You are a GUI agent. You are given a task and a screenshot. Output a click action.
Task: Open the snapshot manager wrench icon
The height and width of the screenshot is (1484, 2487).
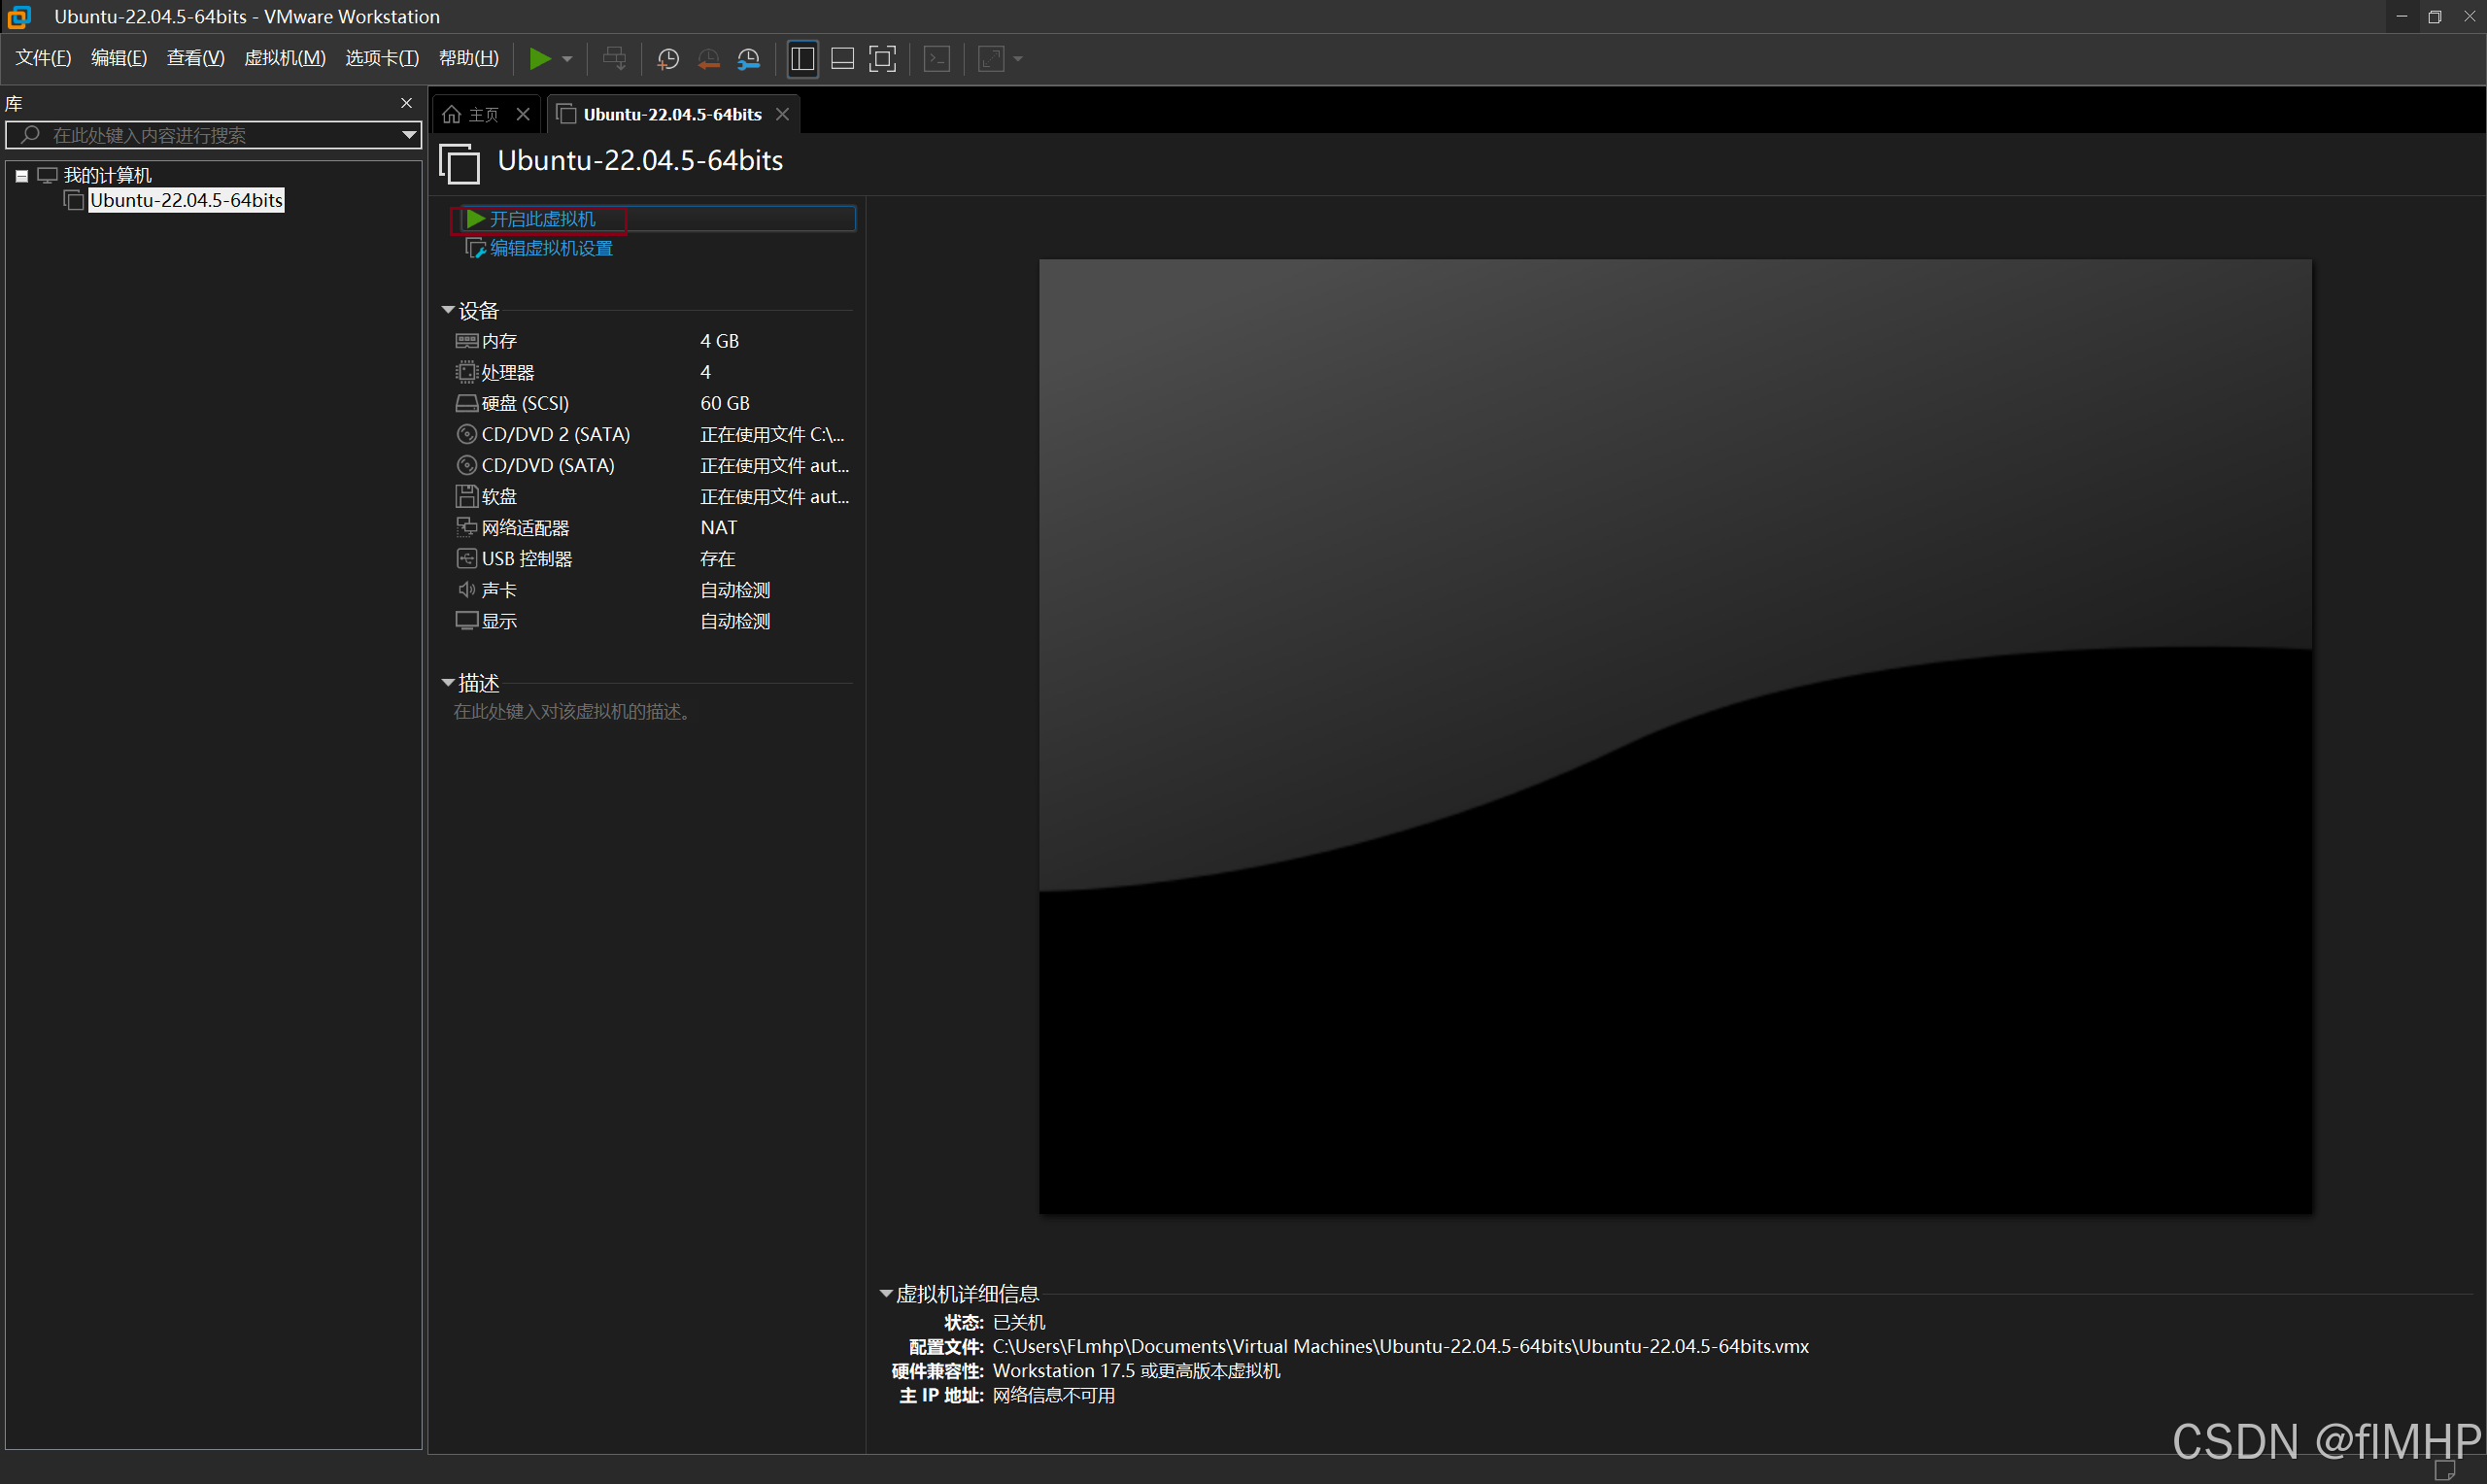coord(749,59)
